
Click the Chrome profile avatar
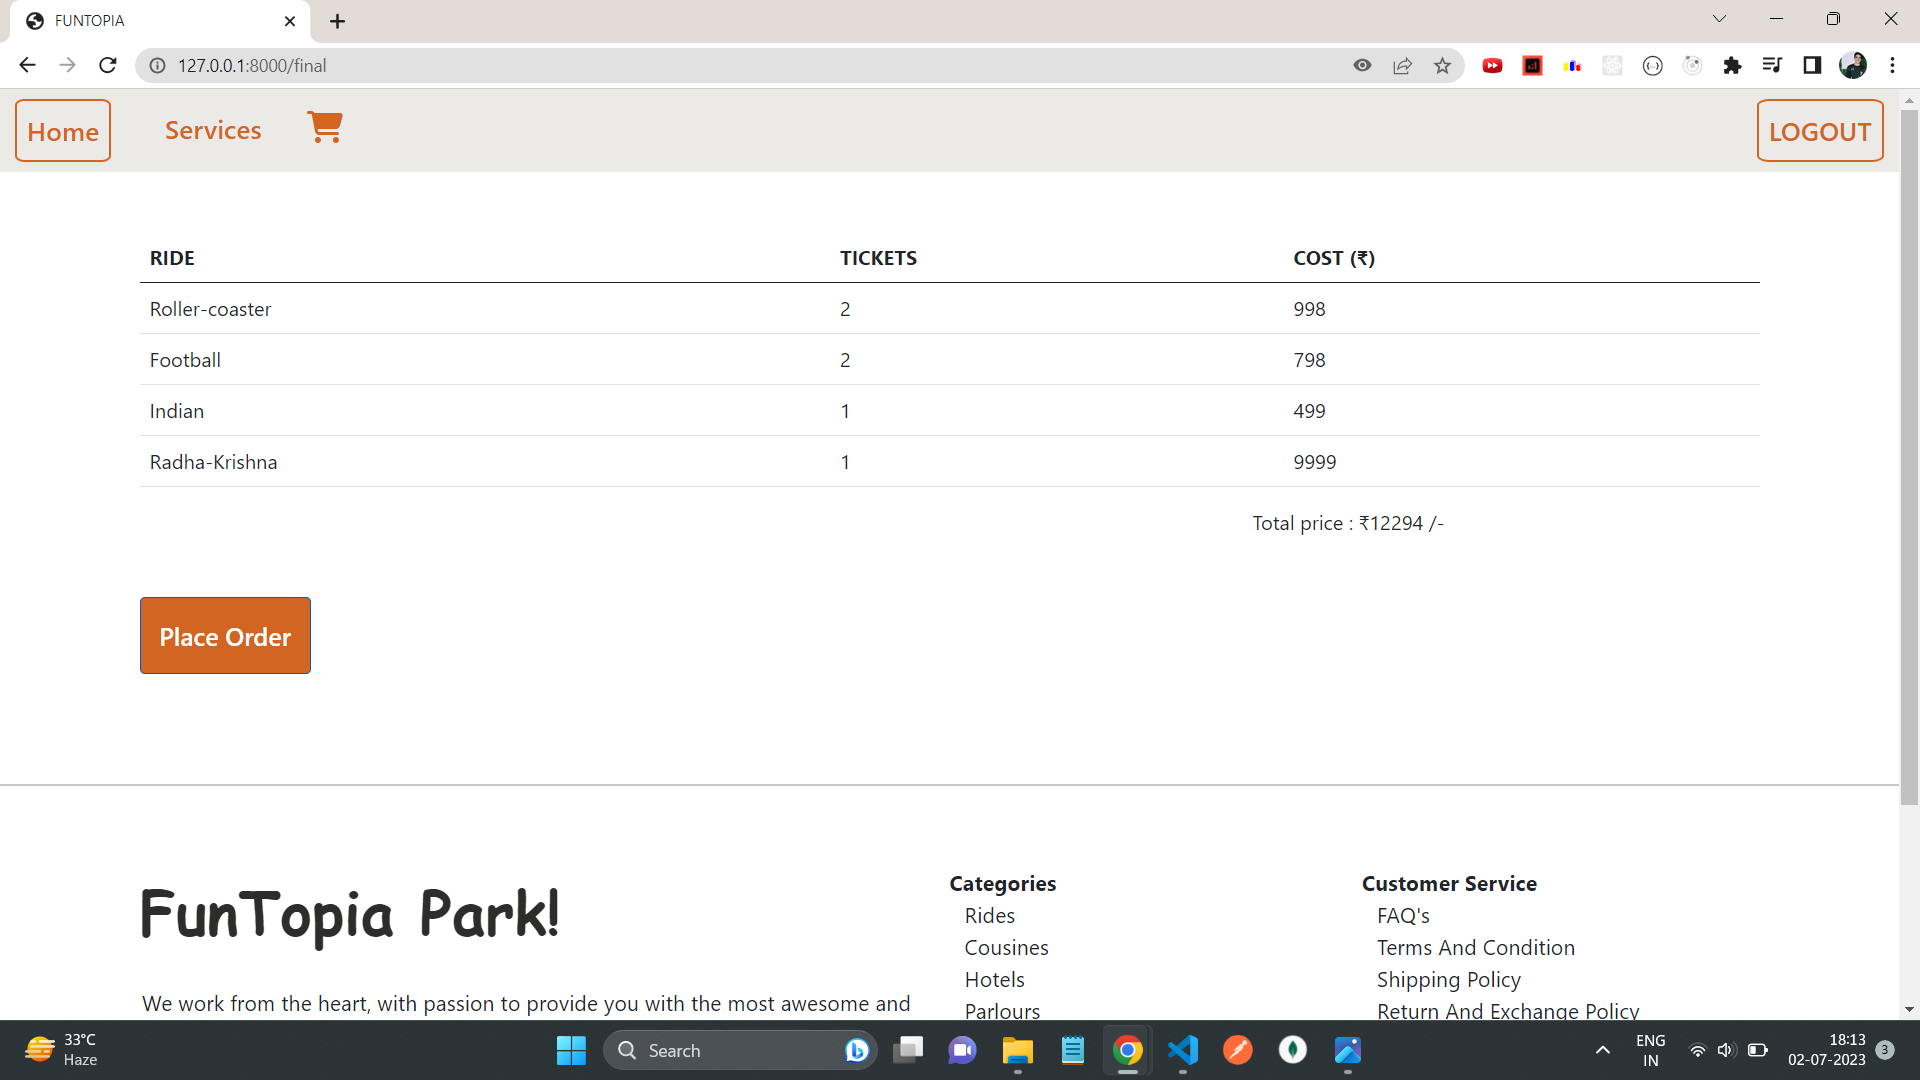[1854, 65]
